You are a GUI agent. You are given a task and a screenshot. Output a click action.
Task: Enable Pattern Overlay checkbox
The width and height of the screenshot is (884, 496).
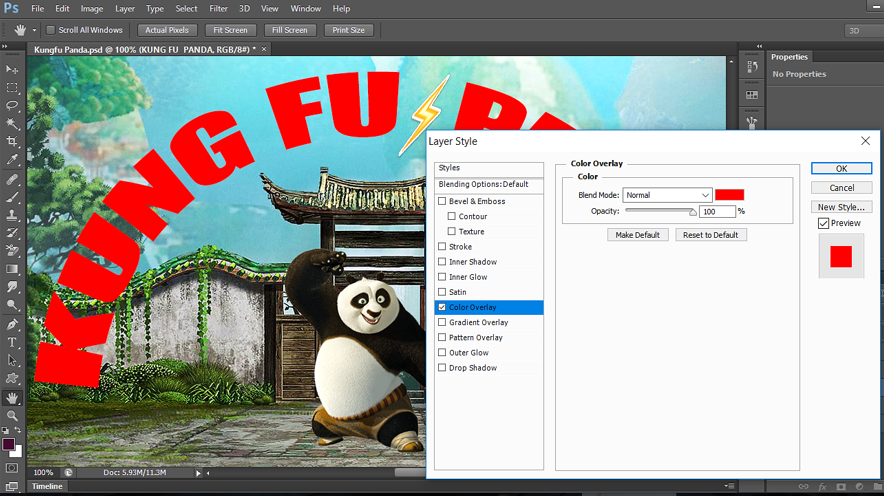pyautogui.click(x=442, y=338)
